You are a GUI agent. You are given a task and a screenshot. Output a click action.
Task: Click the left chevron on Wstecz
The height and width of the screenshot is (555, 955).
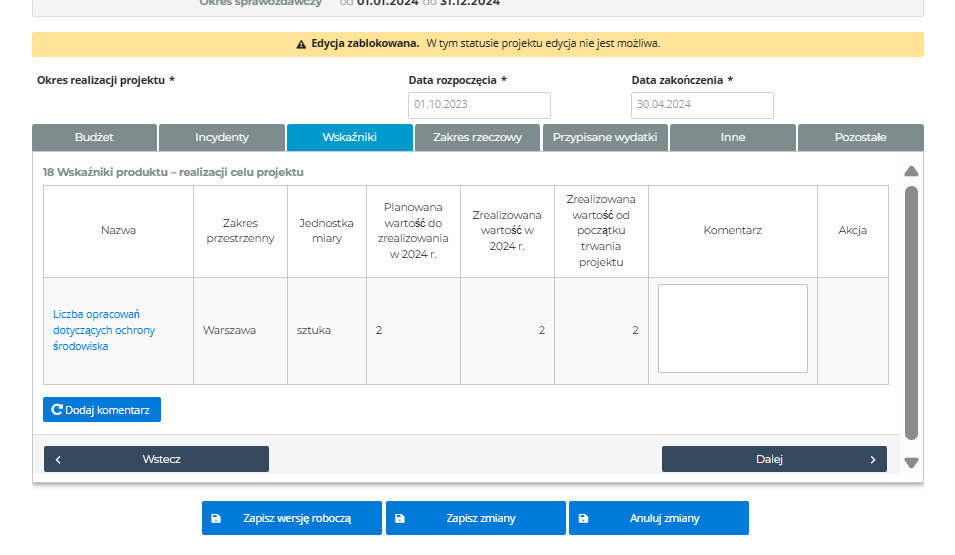click(59, 460)
